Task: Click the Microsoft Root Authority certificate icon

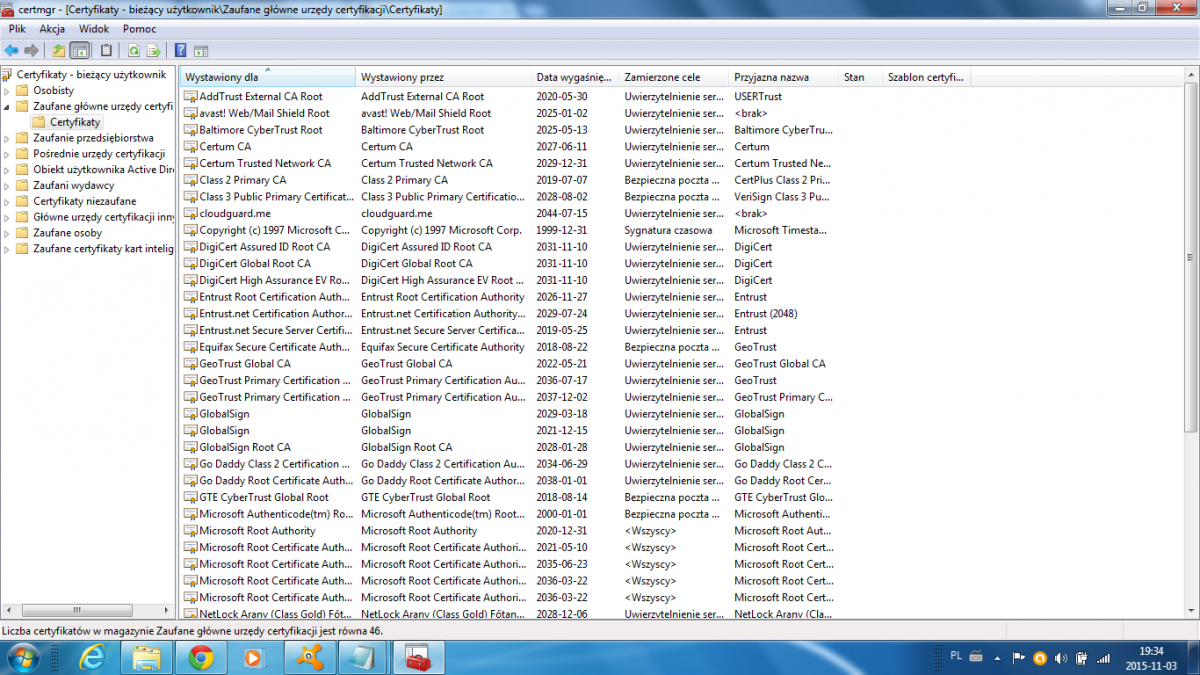Action: pyautogui.click(x=190, y=531)
